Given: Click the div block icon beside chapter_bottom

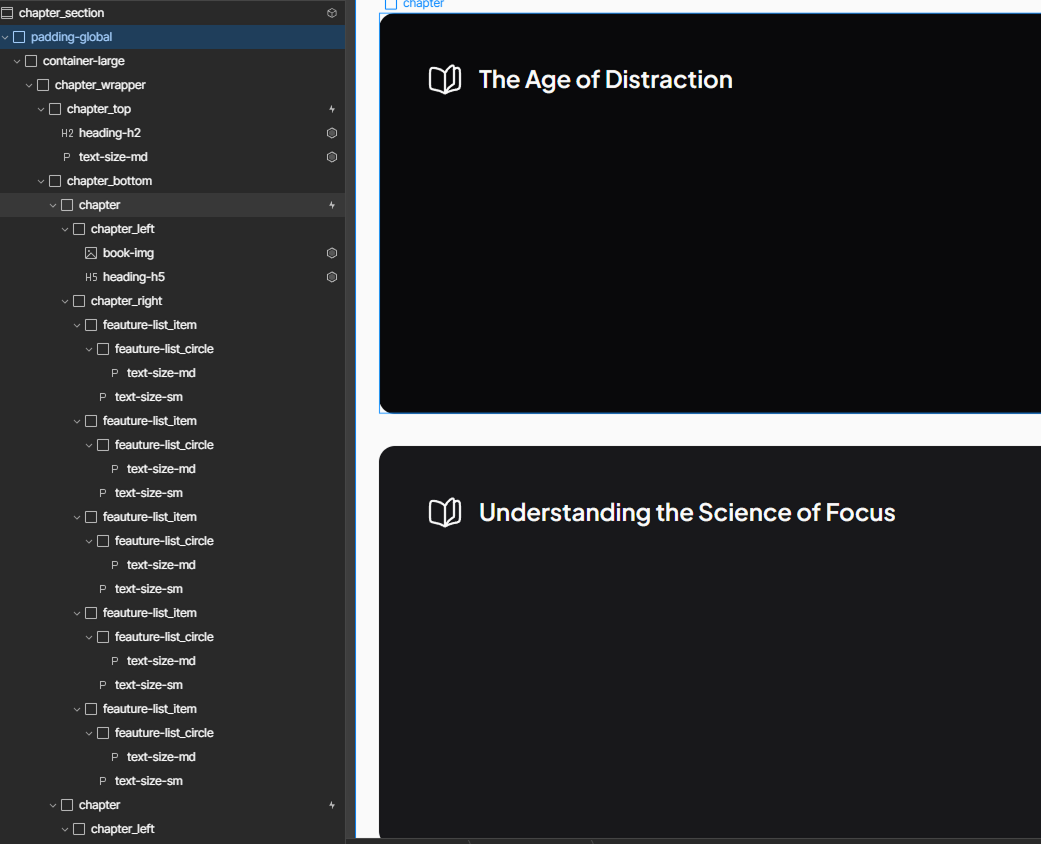Looking at the screenshot, I should click(55, 181).
